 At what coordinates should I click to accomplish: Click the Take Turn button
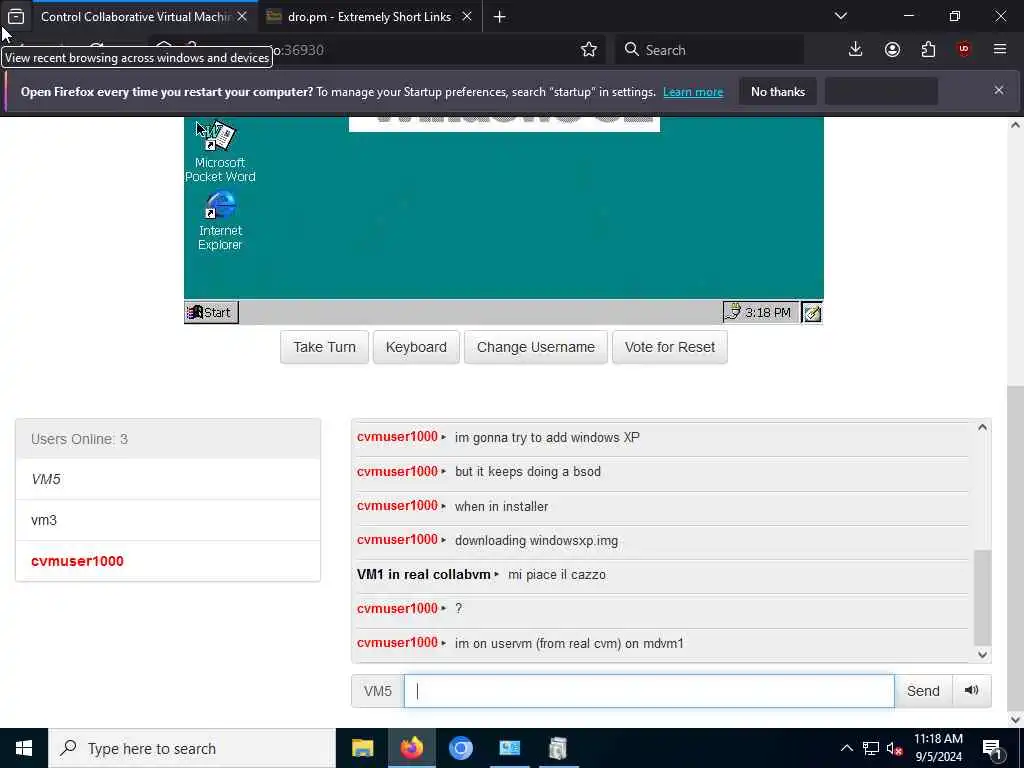coord(325,347)
